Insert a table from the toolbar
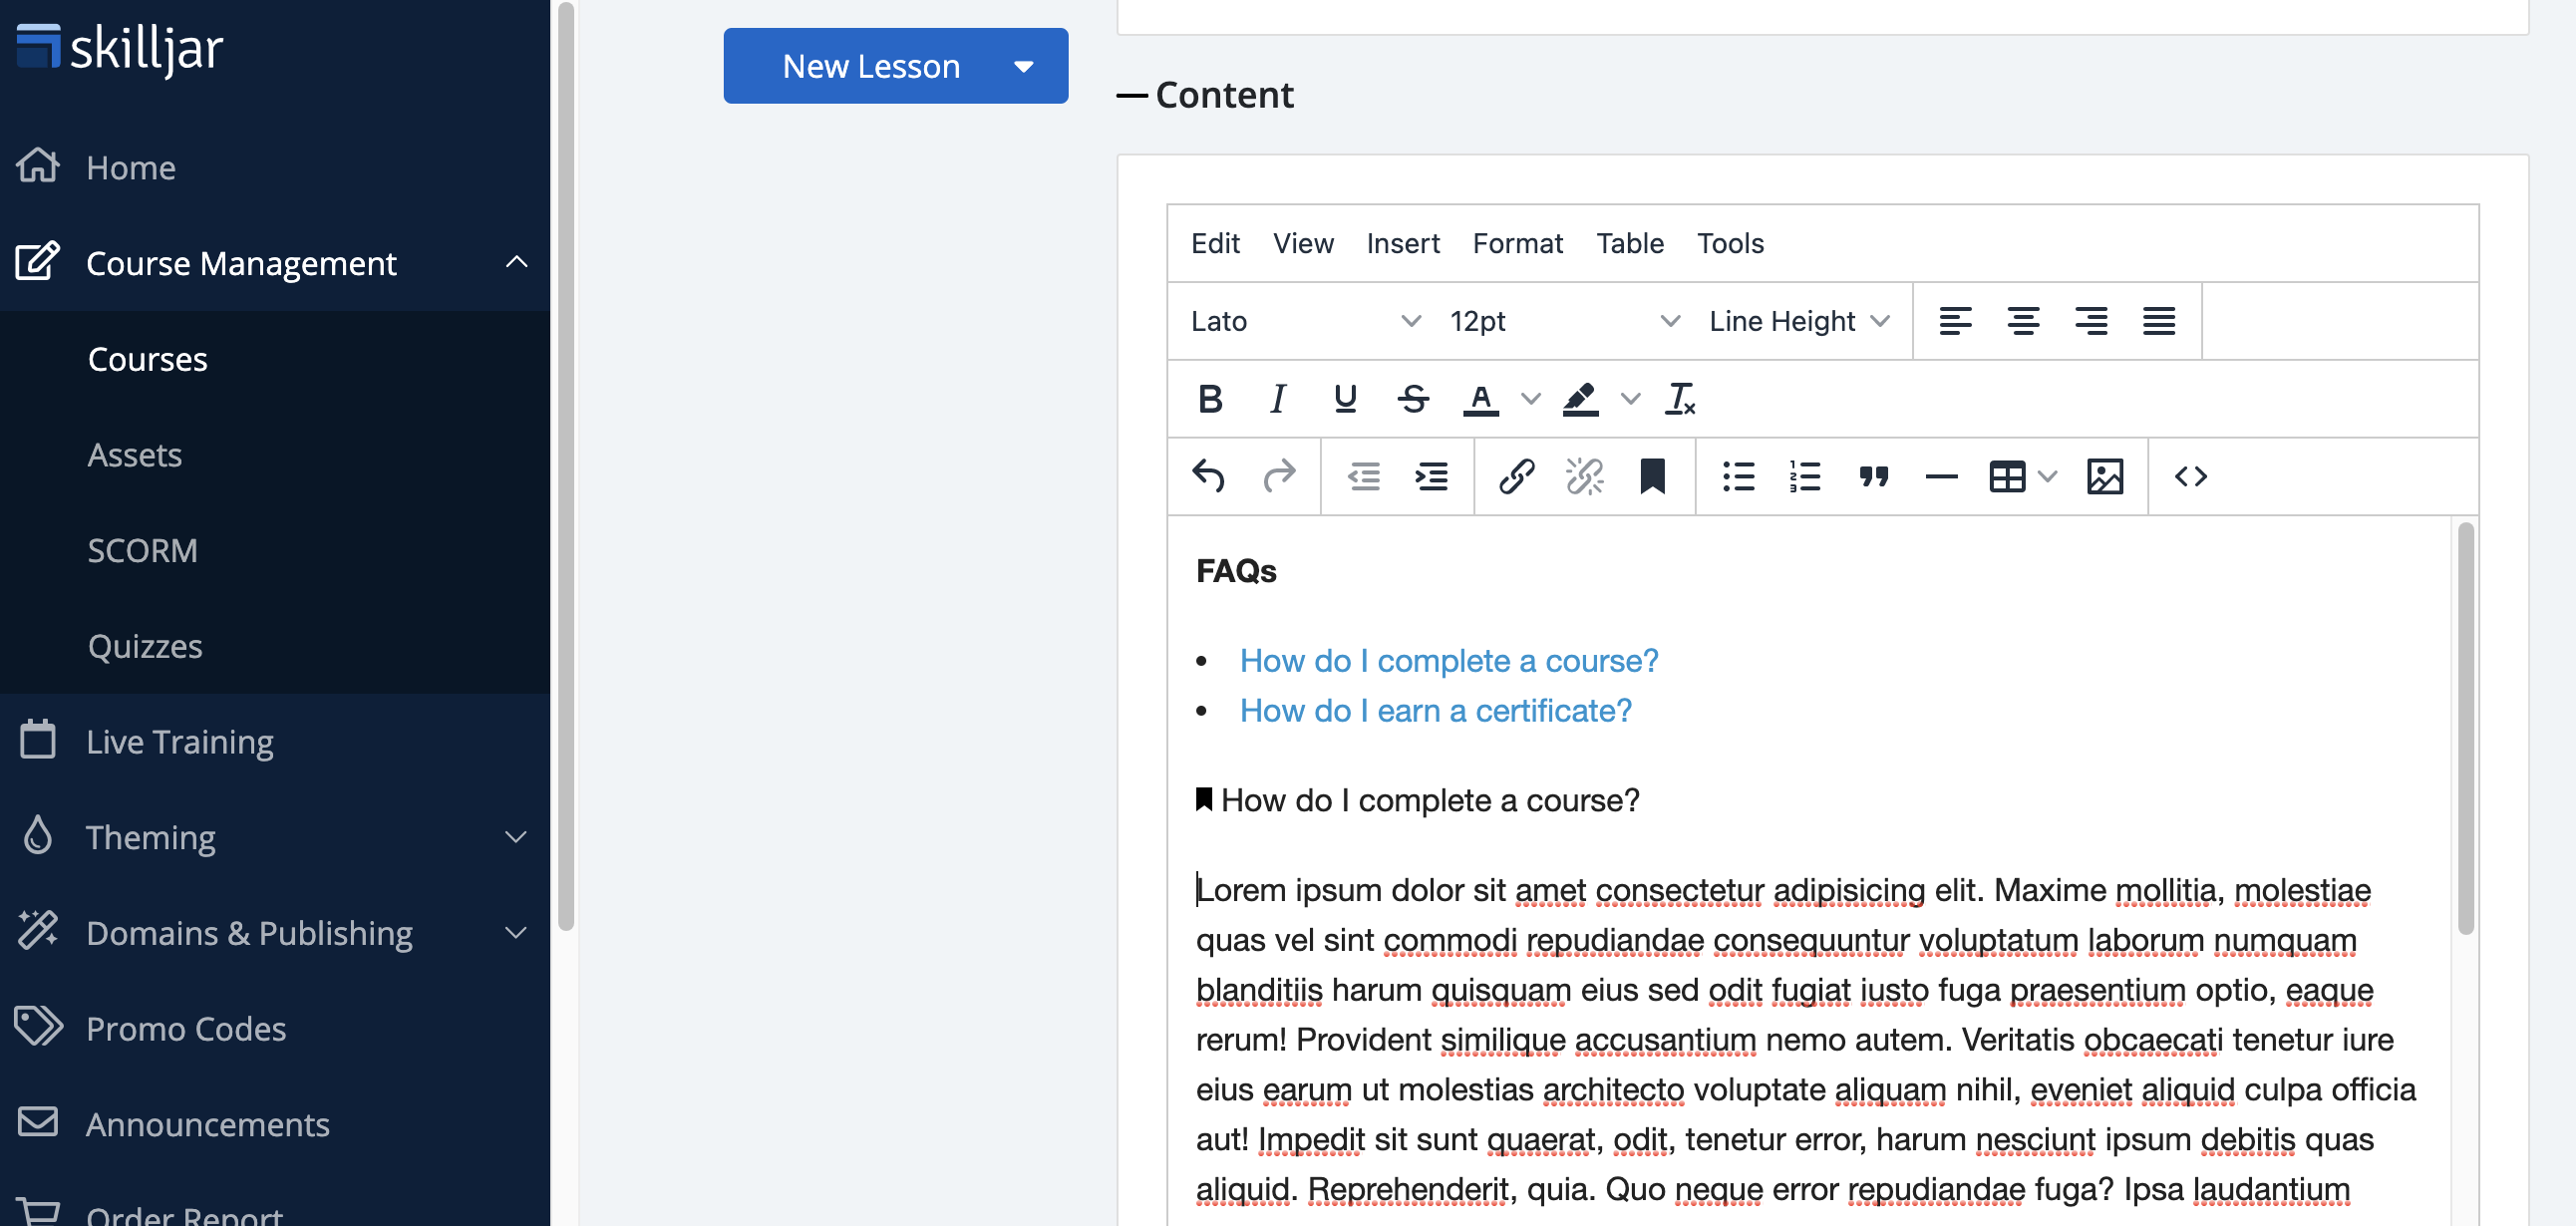 click(x=2007, y=477)
